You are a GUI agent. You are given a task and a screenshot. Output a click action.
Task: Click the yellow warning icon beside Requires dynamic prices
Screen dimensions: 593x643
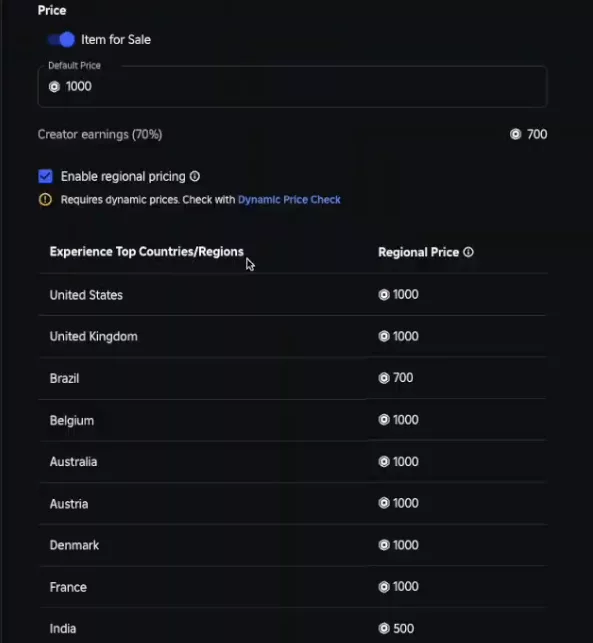(45, 200)
